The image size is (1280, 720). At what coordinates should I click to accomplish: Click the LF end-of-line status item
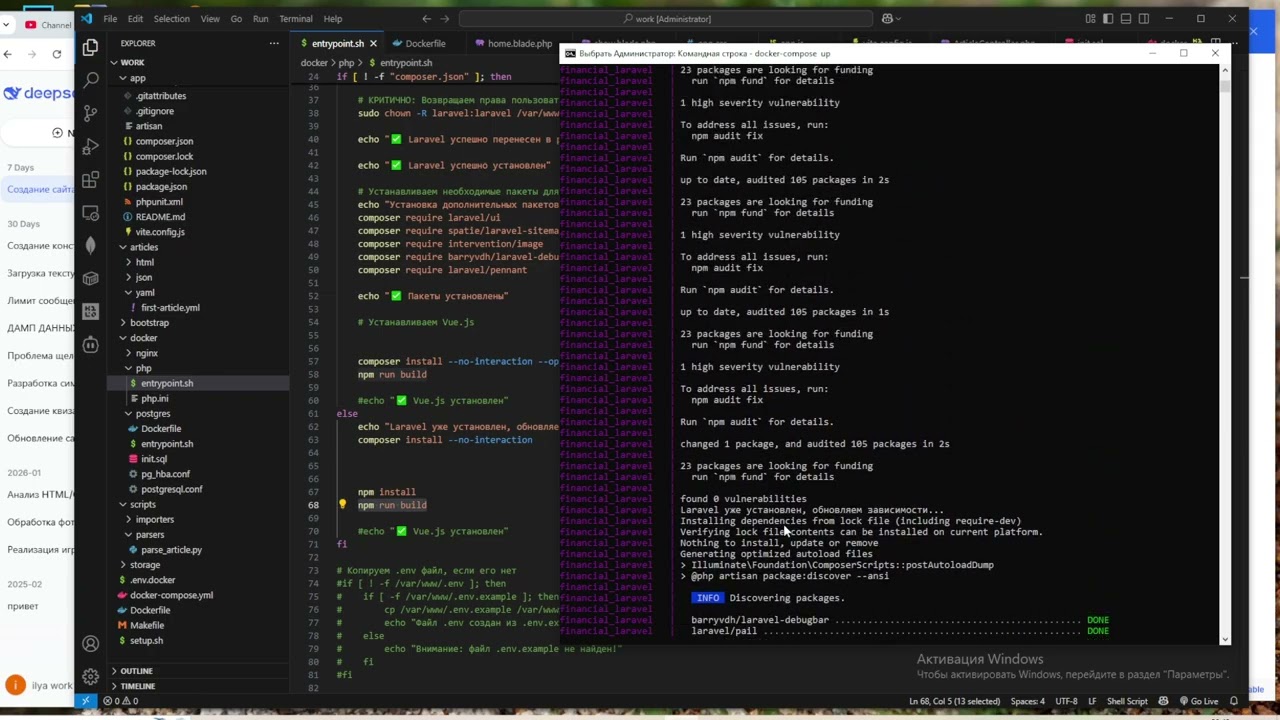tap(1092, 701)
